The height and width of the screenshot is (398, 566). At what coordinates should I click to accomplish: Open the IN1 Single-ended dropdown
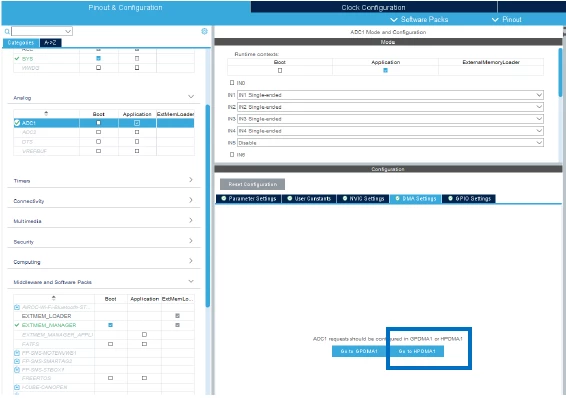(390, 95)
